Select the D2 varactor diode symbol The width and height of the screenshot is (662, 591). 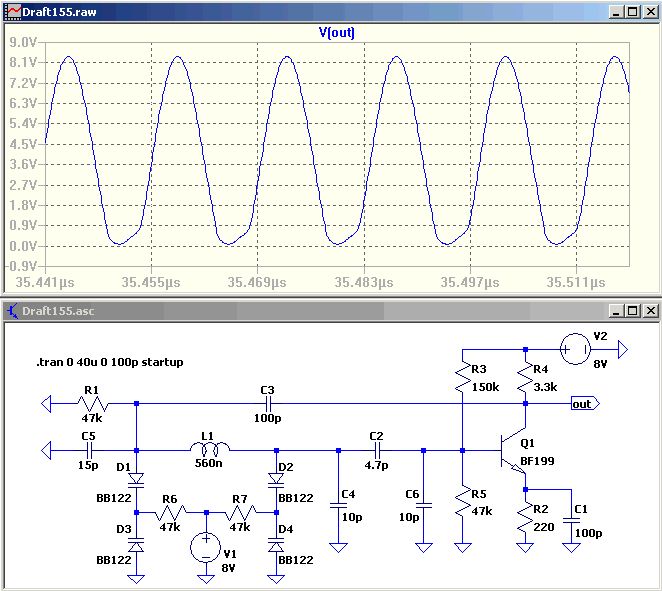tap(276, 480)
